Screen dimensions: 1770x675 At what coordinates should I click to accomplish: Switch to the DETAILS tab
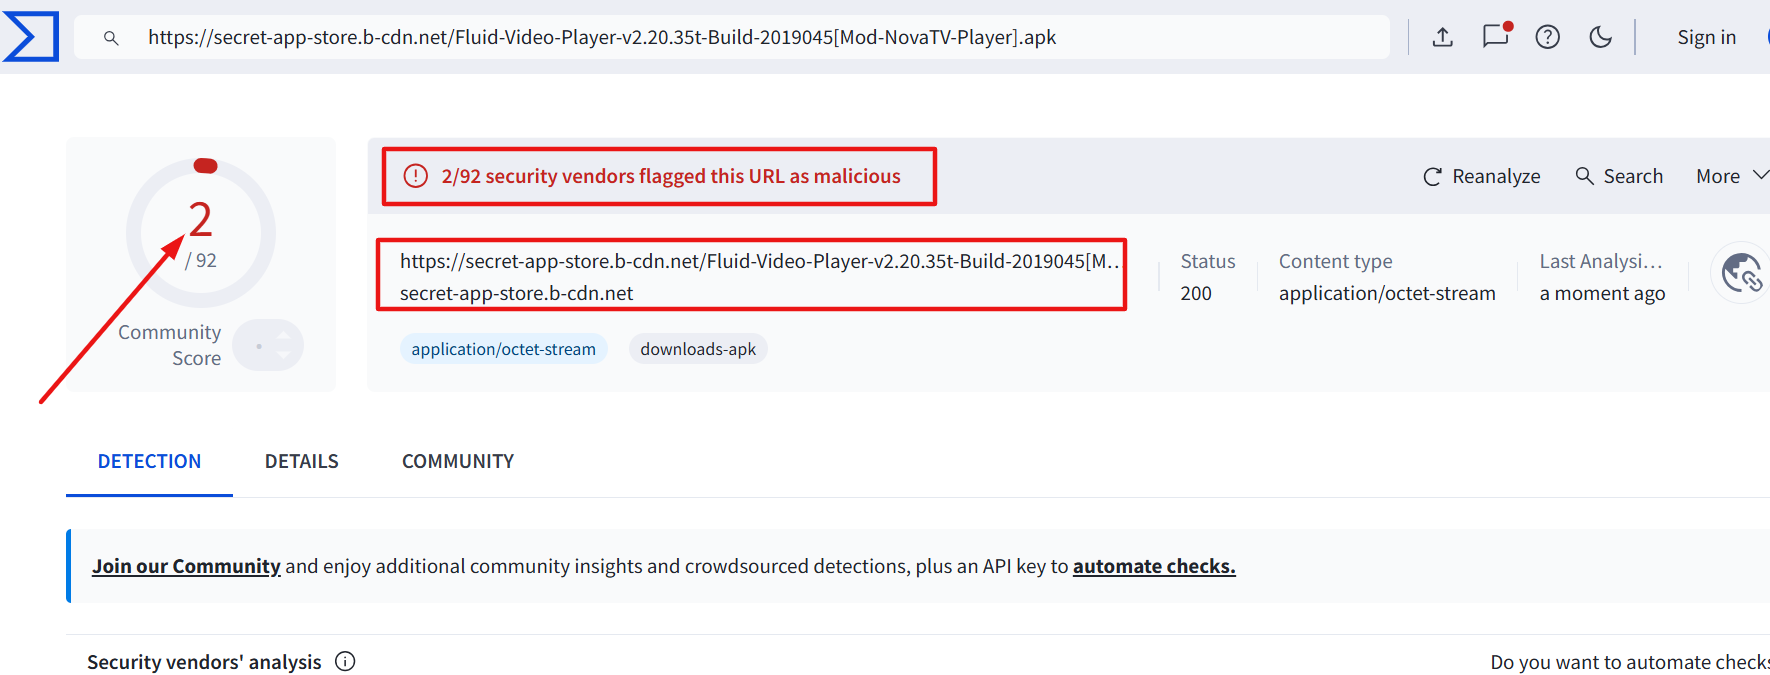[x=302, y=461]
